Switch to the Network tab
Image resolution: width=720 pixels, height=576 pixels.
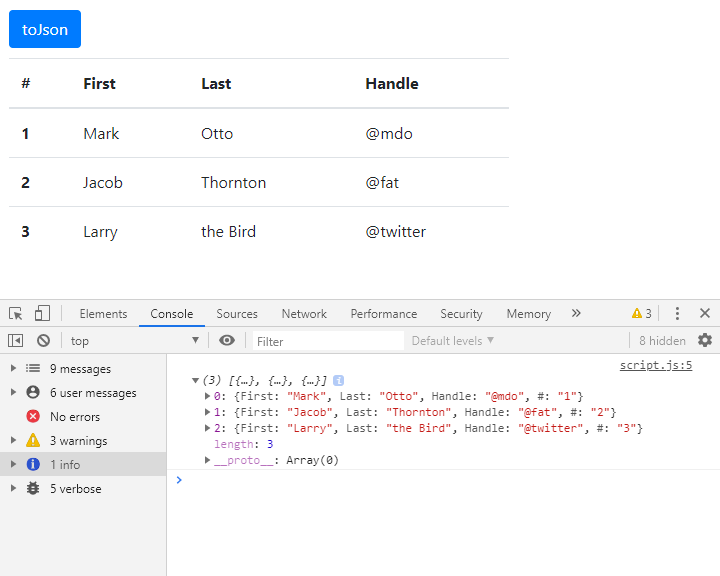pos(304,314)
